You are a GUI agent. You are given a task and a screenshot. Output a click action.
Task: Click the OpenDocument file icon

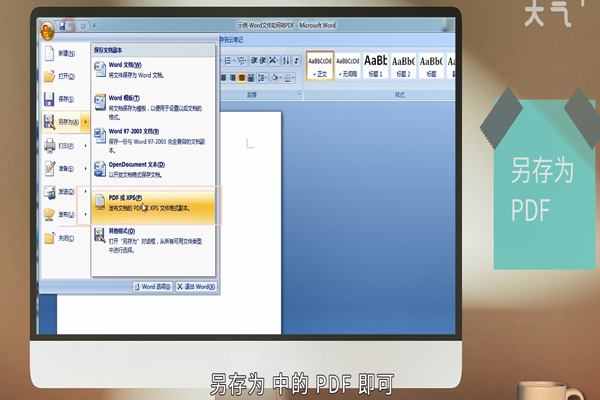pyautogui.click(x=100, y=169)
